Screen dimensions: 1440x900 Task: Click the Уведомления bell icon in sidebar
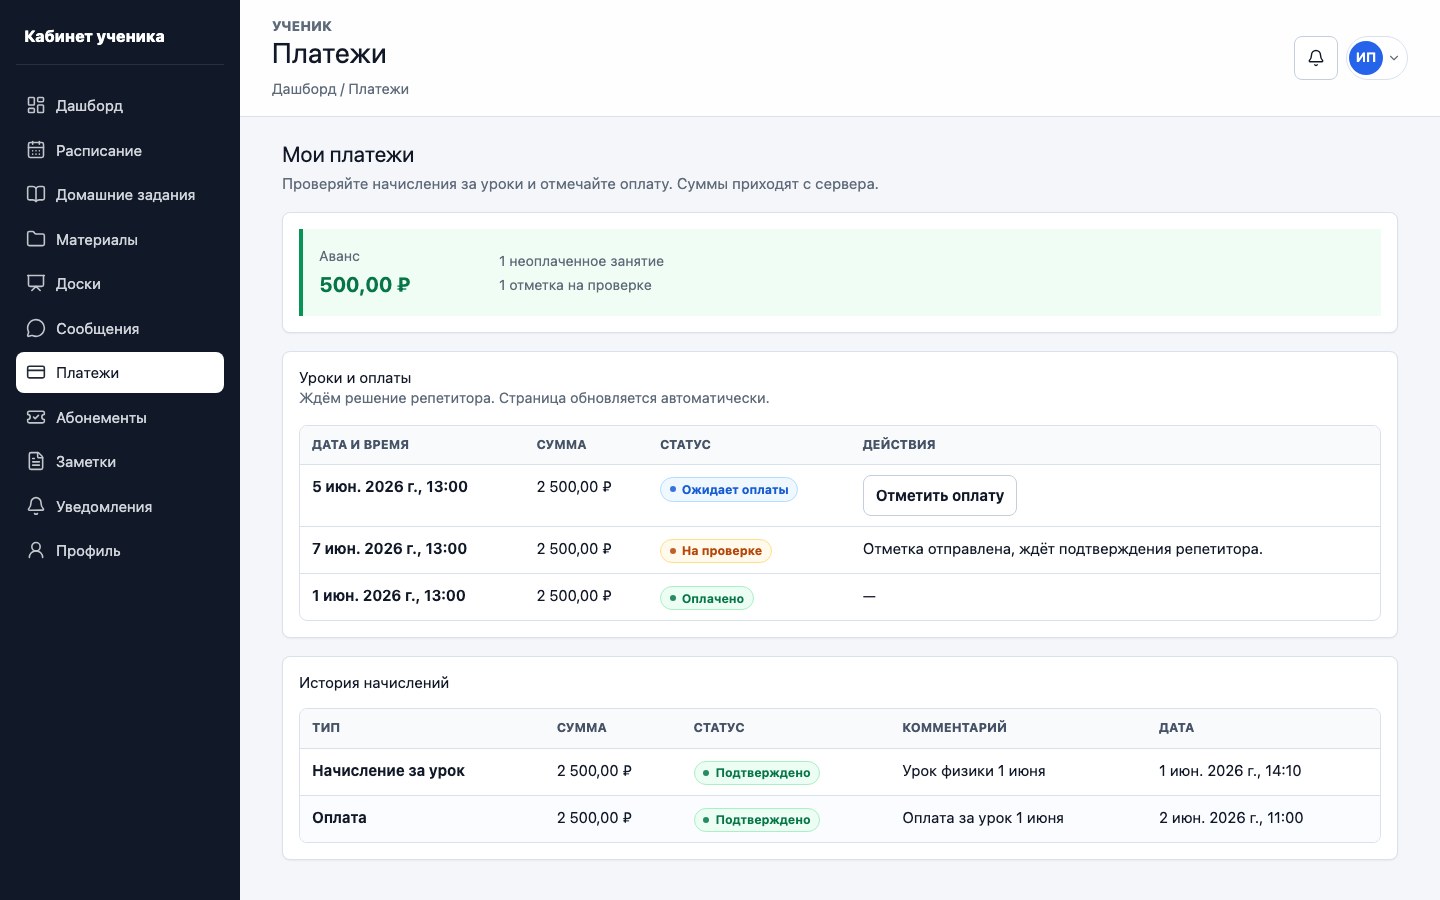coord(36,506)
